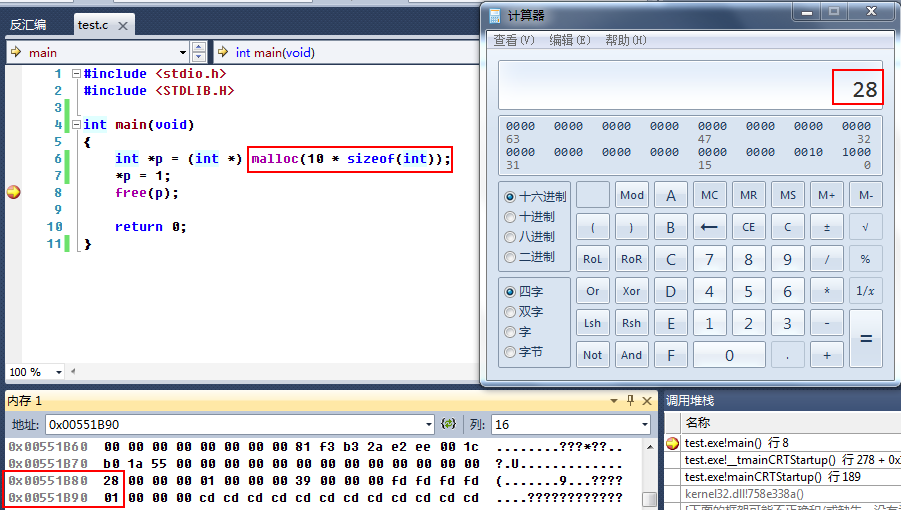Click the Rsh right shift button

(632, 323)
